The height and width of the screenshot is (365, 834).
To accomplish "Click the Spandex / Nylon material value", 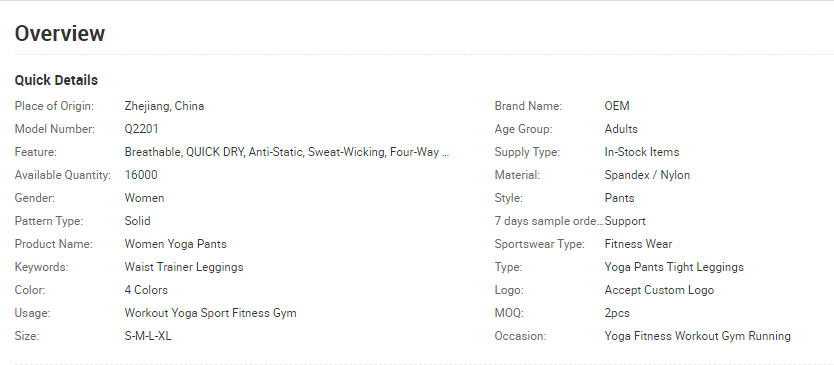I will pyautogui.click(x=647, y=175).
